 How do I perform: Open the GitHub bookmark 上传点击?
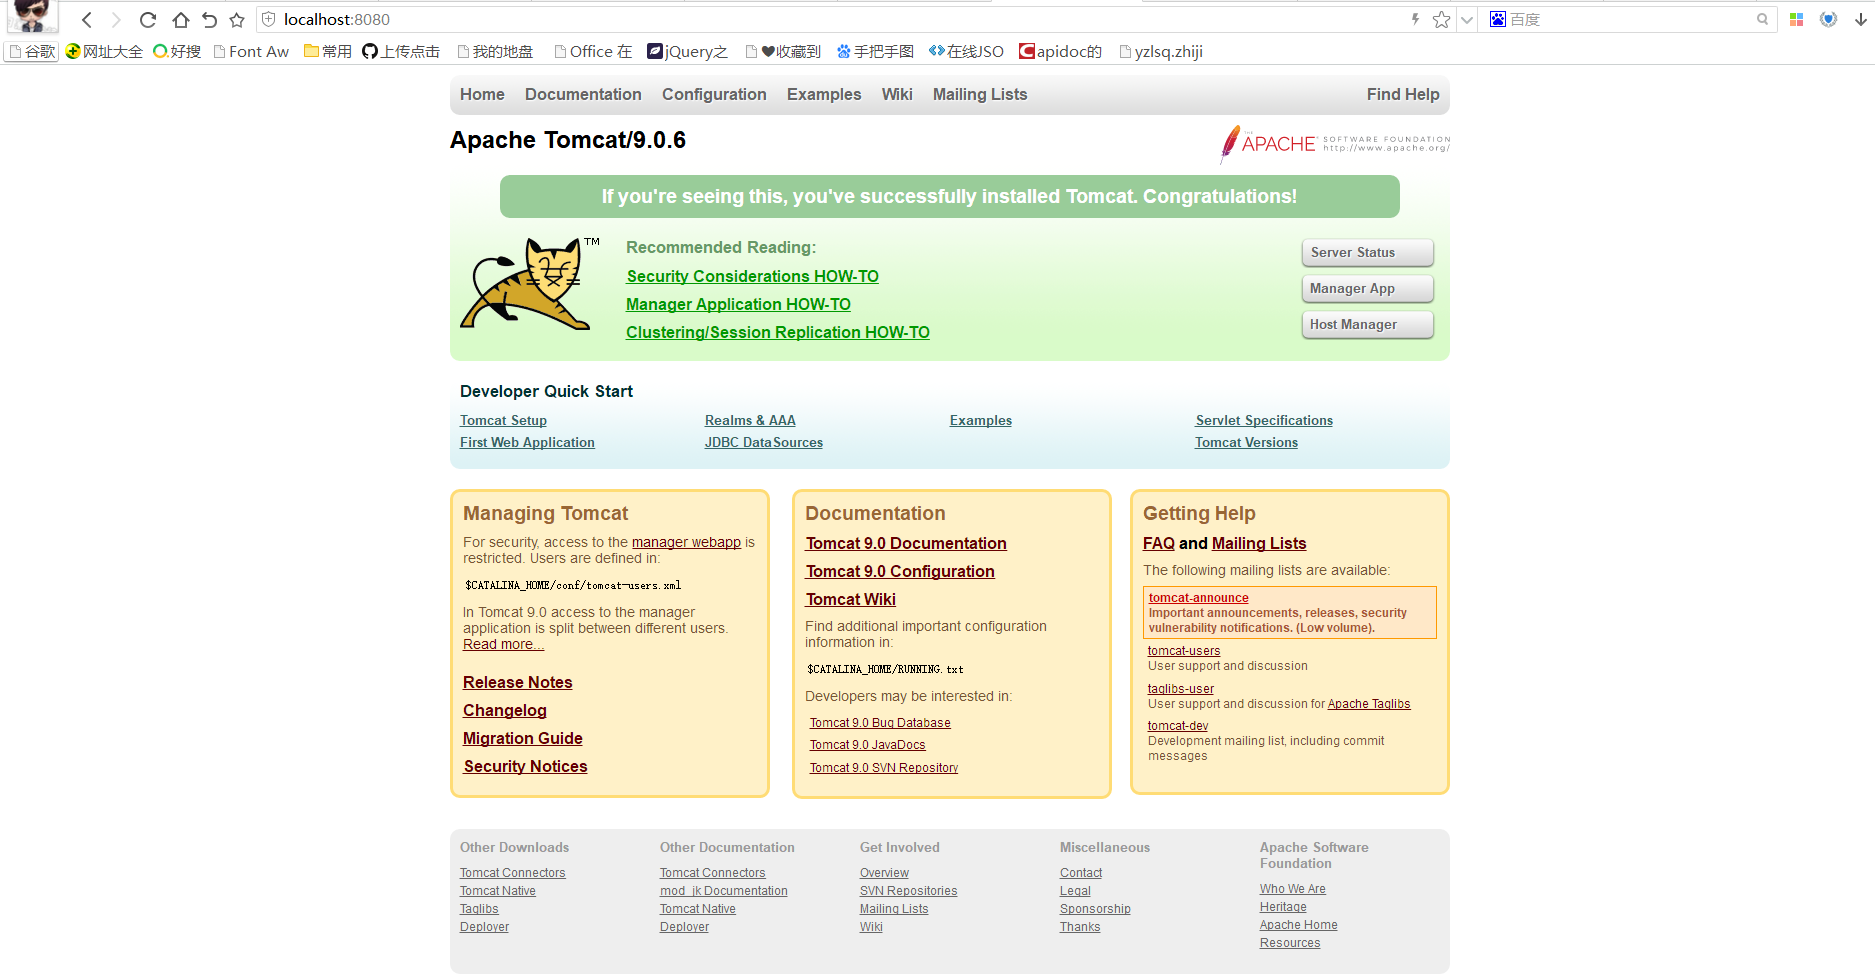(401, 52)
